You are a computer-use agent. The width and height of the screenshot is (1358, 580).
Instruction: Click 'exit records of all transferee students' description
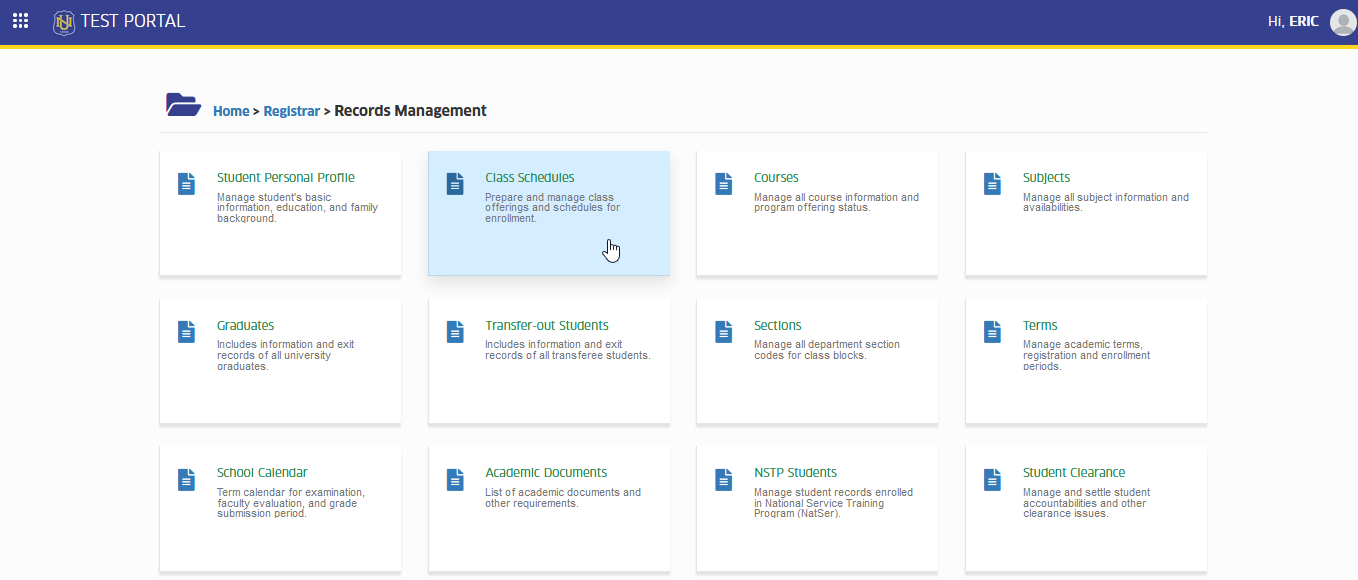pos(568,350)
